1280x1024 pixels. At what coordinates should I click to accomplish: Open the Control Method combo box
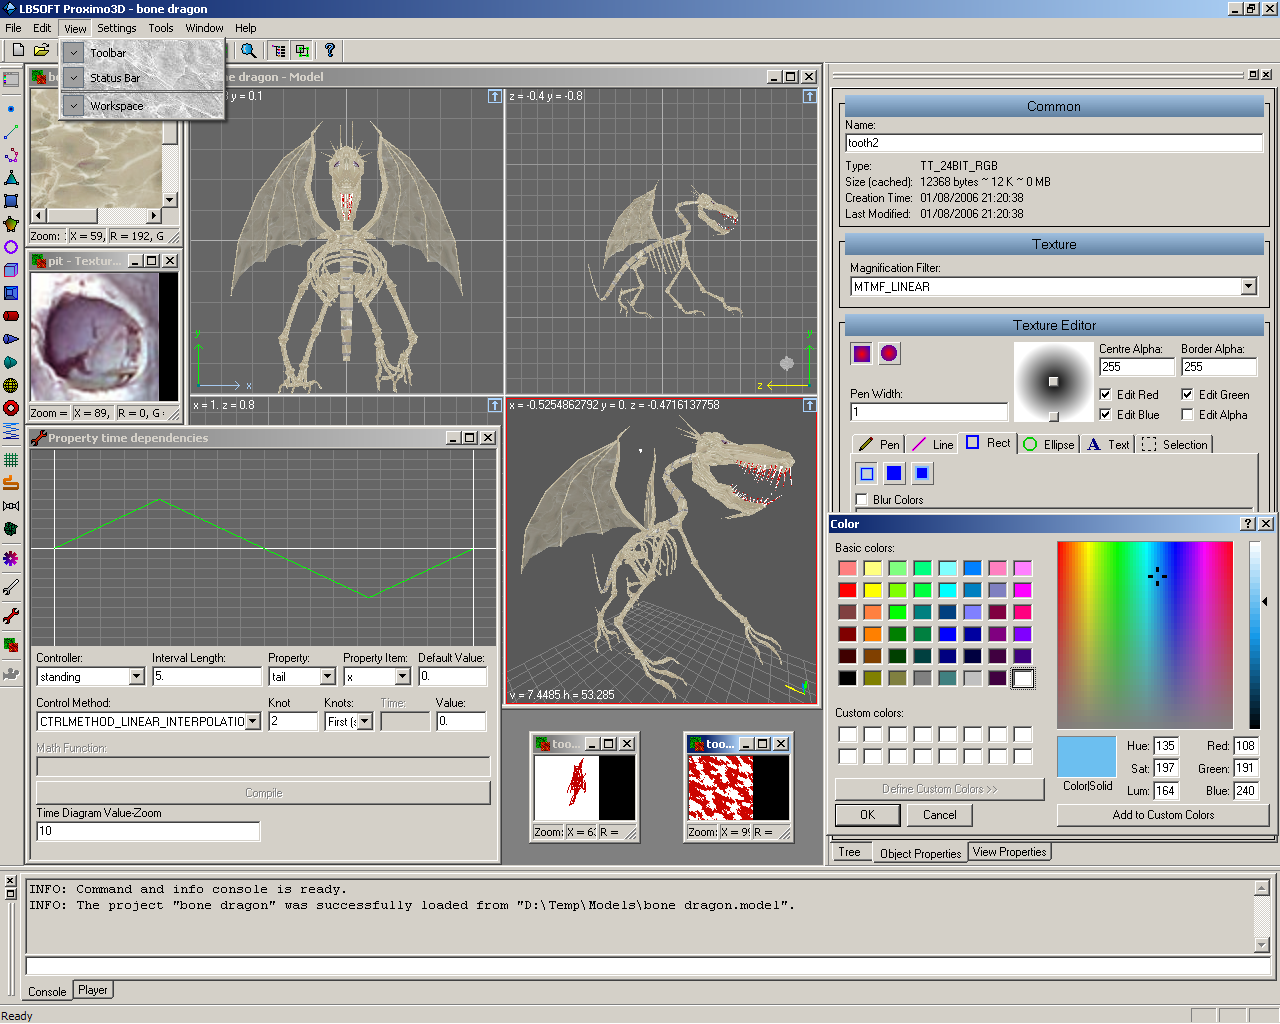click(x=253, y=721)
